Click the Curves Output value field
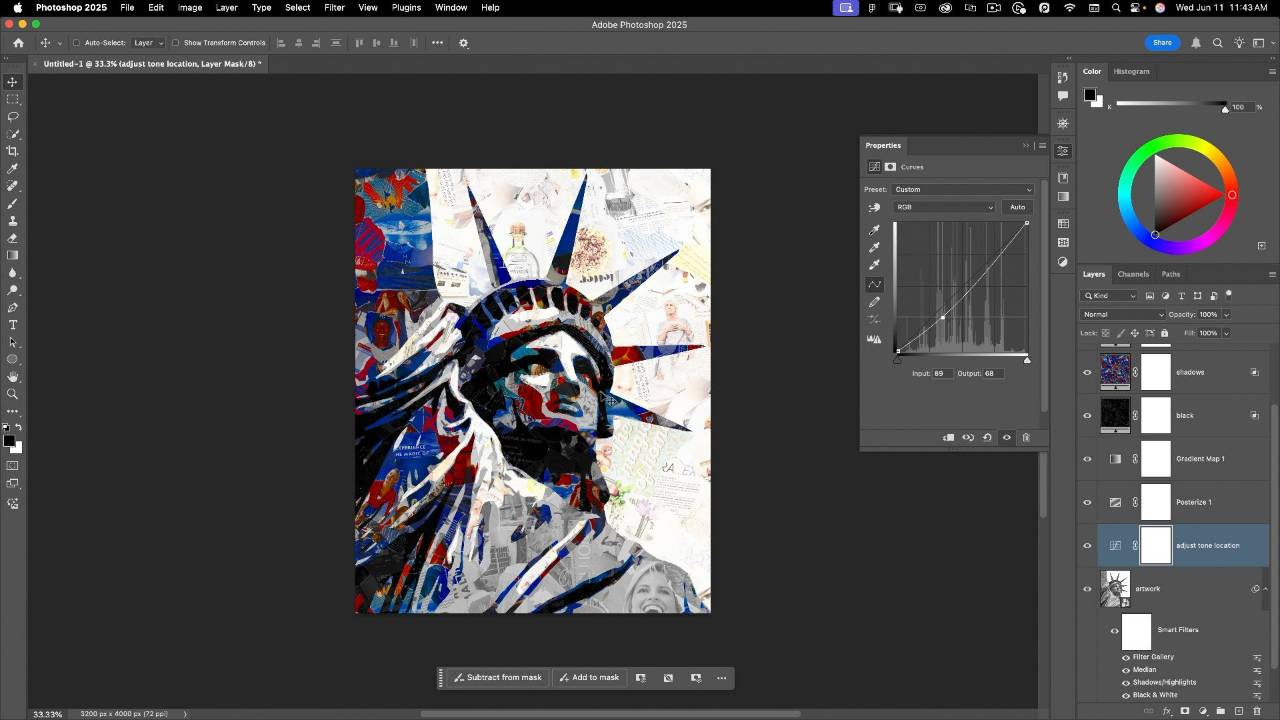This screenshot has width=1280, height=720. (993, 374)
